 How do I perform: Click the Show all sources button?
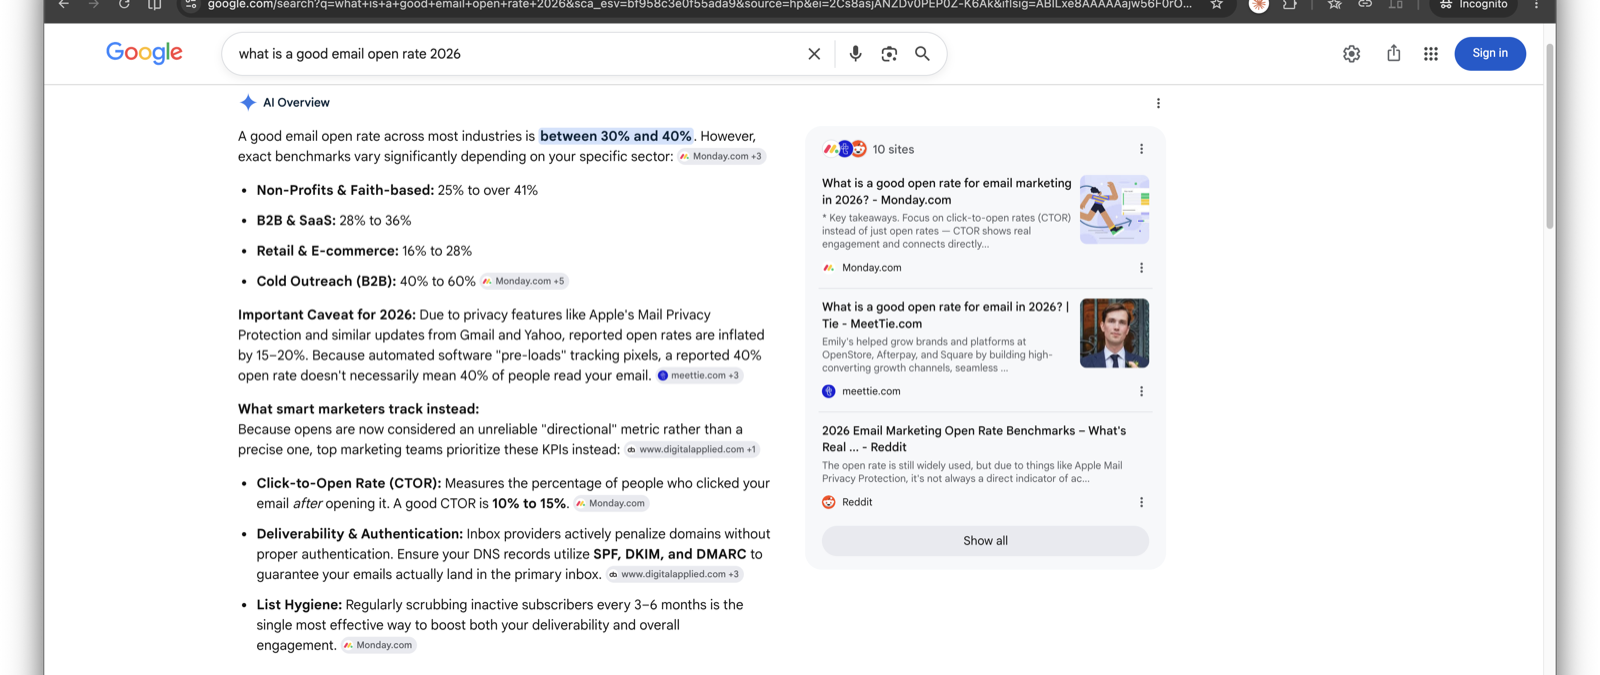[985, 541]
